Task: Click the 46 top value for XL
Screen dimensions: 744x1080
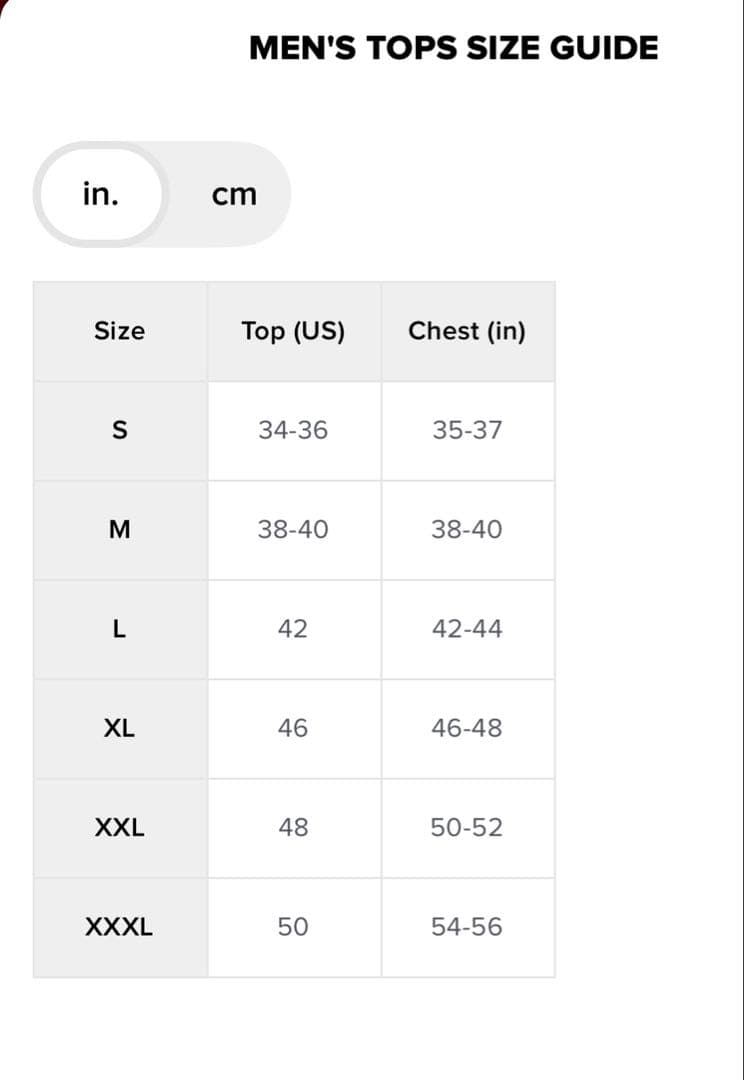Action: (x=294, y=728)
